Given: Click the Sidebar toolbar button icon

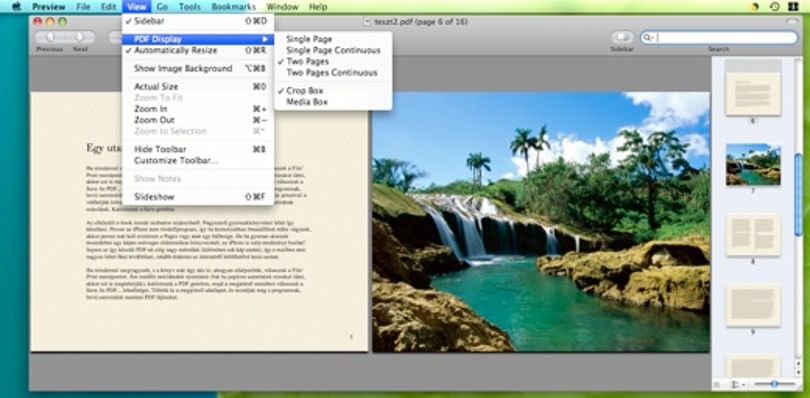Looking at the screenshot, I should point(622,37).
